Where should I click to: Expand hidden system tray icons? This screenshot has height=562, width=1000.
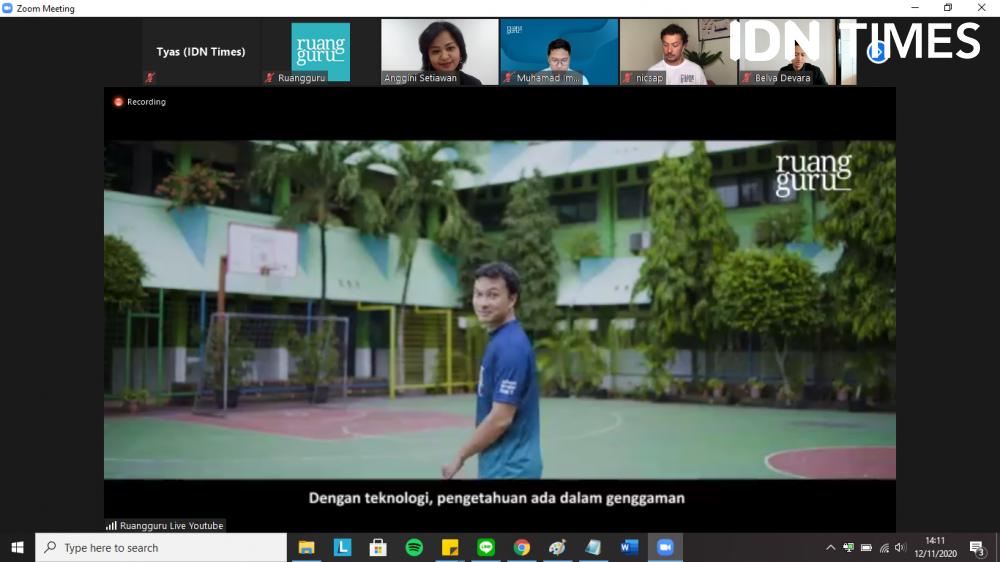click(x=830, y=547)
